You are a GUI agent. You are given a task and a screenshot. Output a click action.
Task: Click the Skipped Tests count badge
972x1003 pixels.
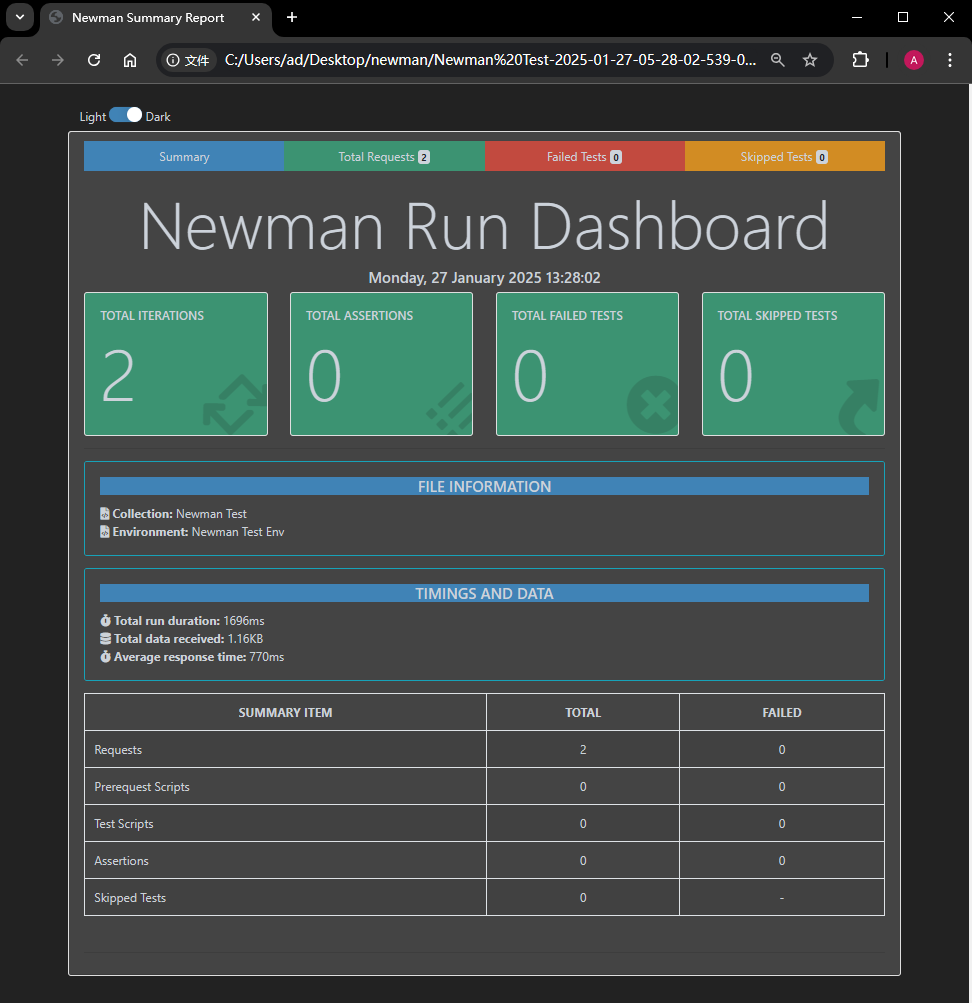coord(822,157)
